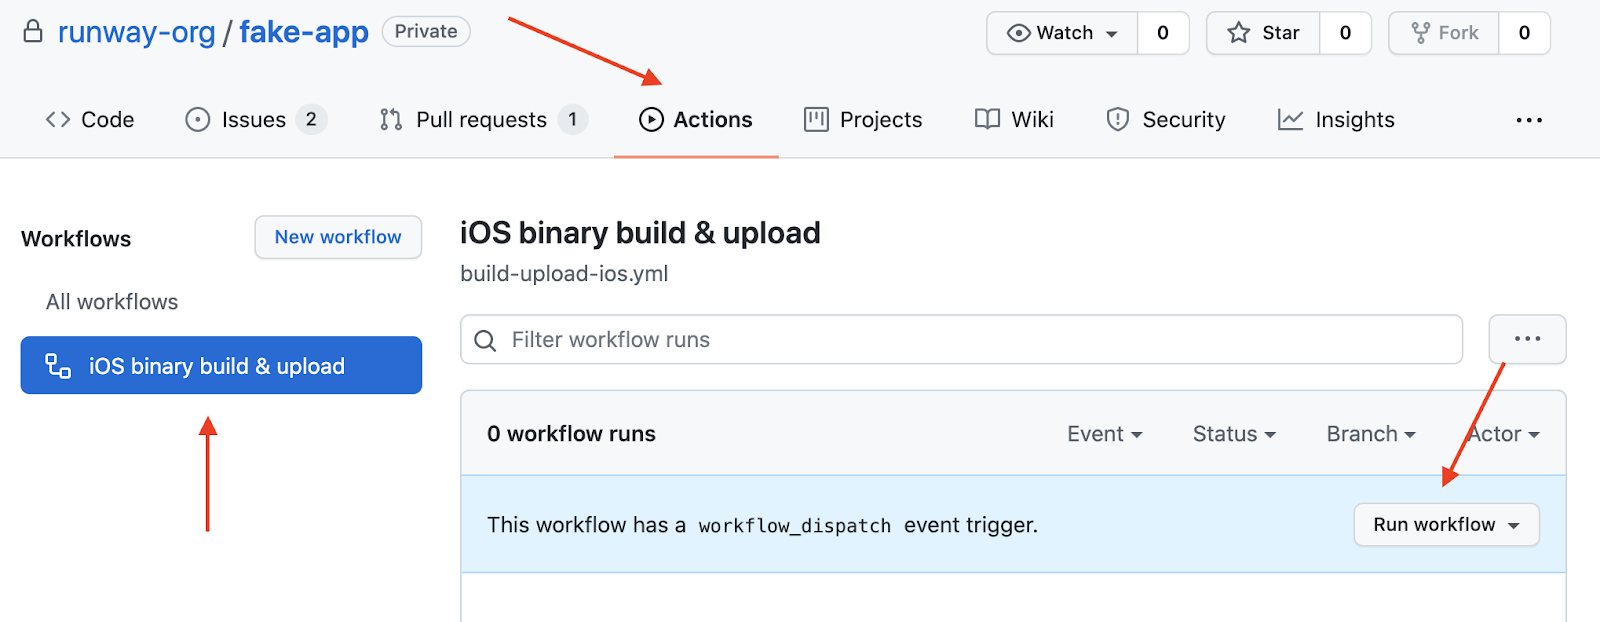Click the private repository lock icon
This screenshot has height=622, width=1600.
click(33, 31)
